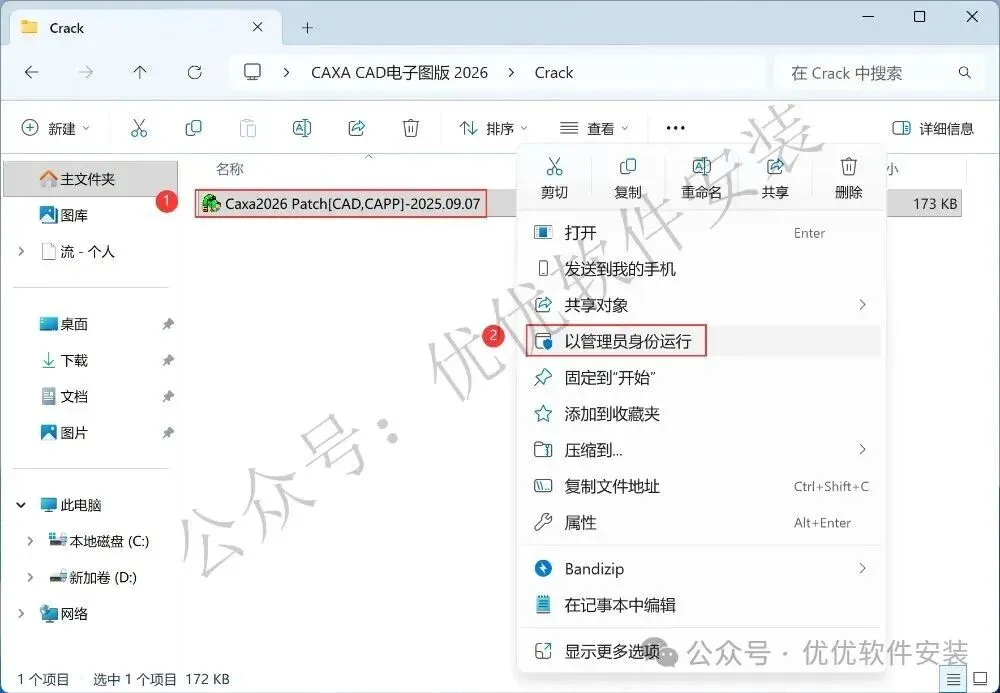Open a new tab with plus button

pyautogui.click(x=307, y=27)
